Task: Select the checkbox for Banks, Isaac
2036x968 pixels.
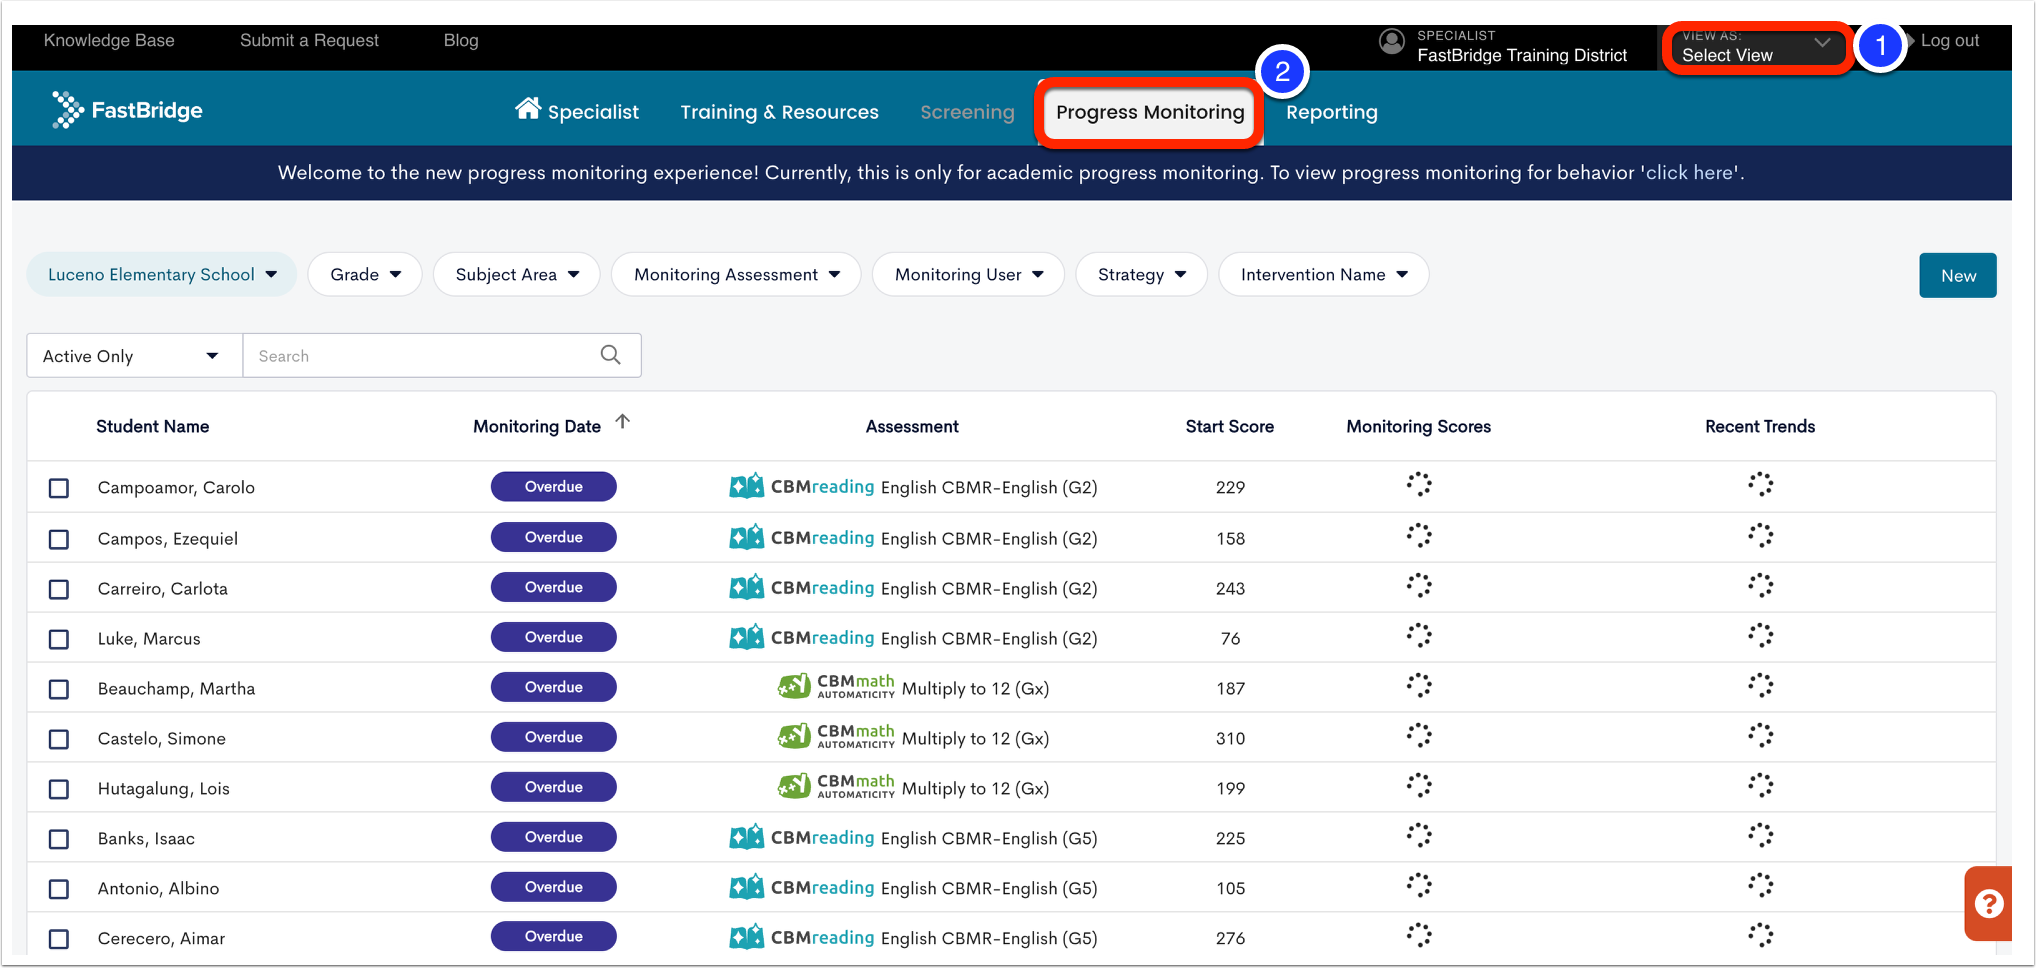Action: pos(59,839)
